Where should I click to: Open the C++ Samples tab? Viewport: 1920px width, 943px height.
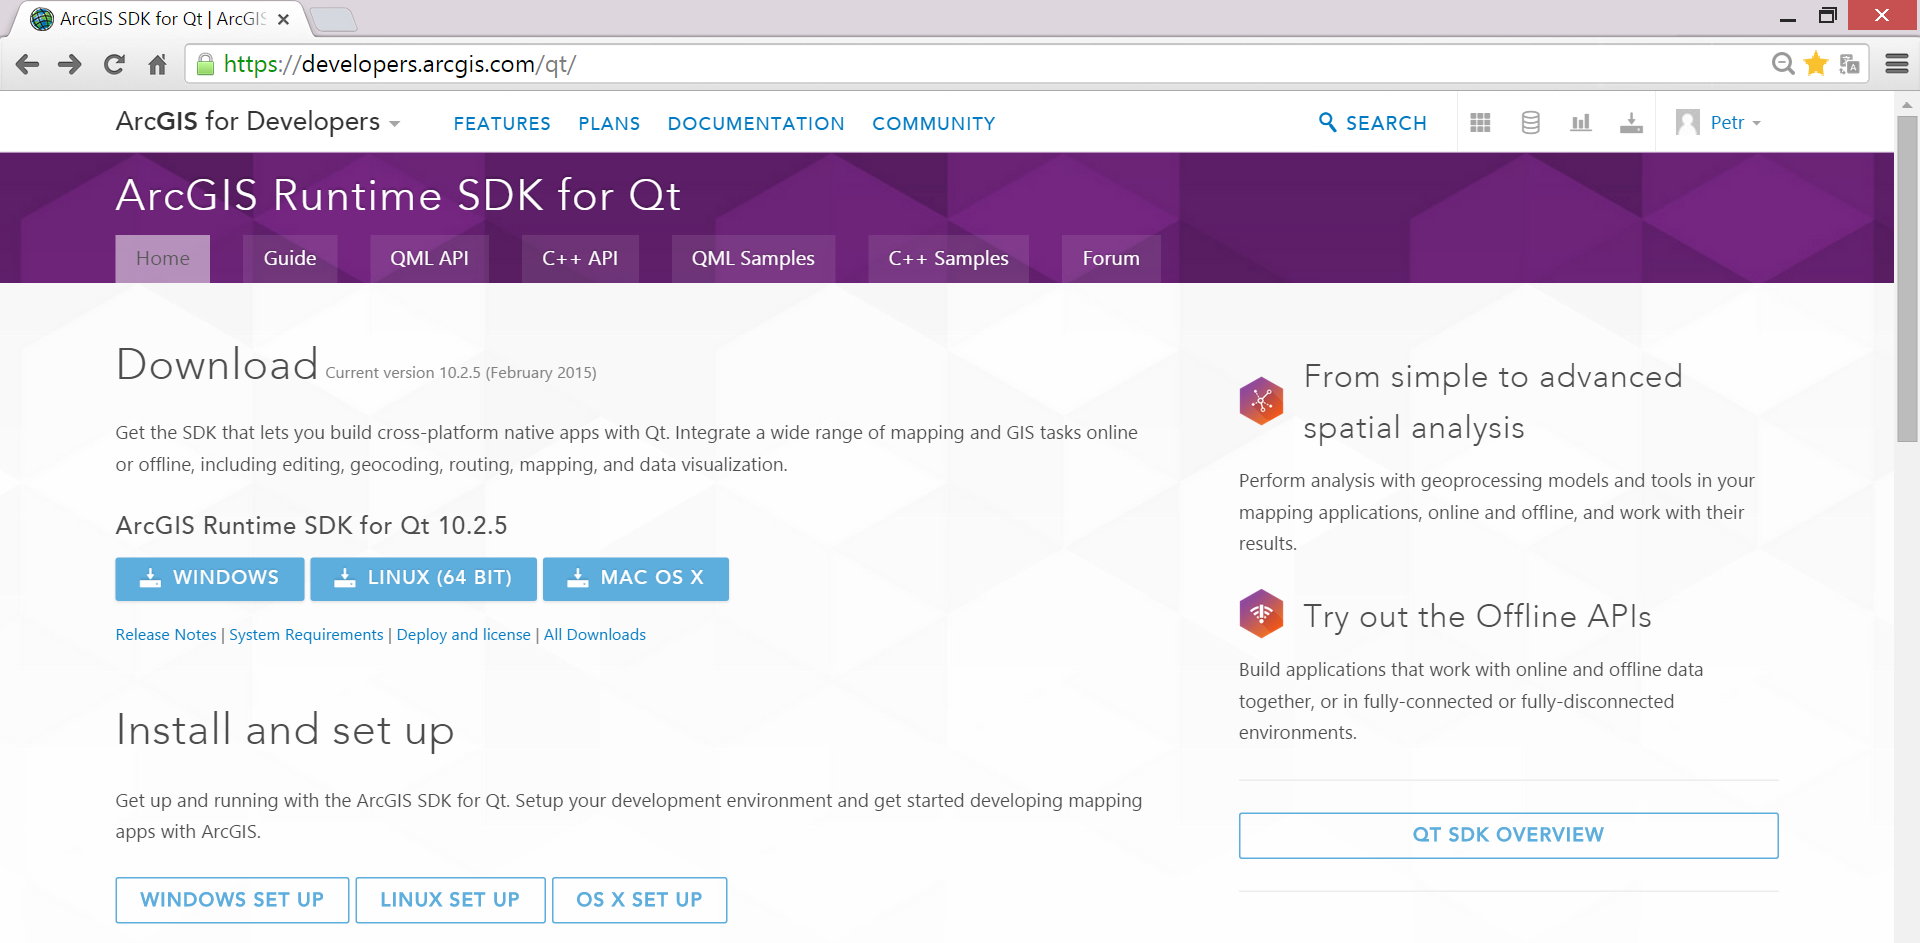click(948, 259)
